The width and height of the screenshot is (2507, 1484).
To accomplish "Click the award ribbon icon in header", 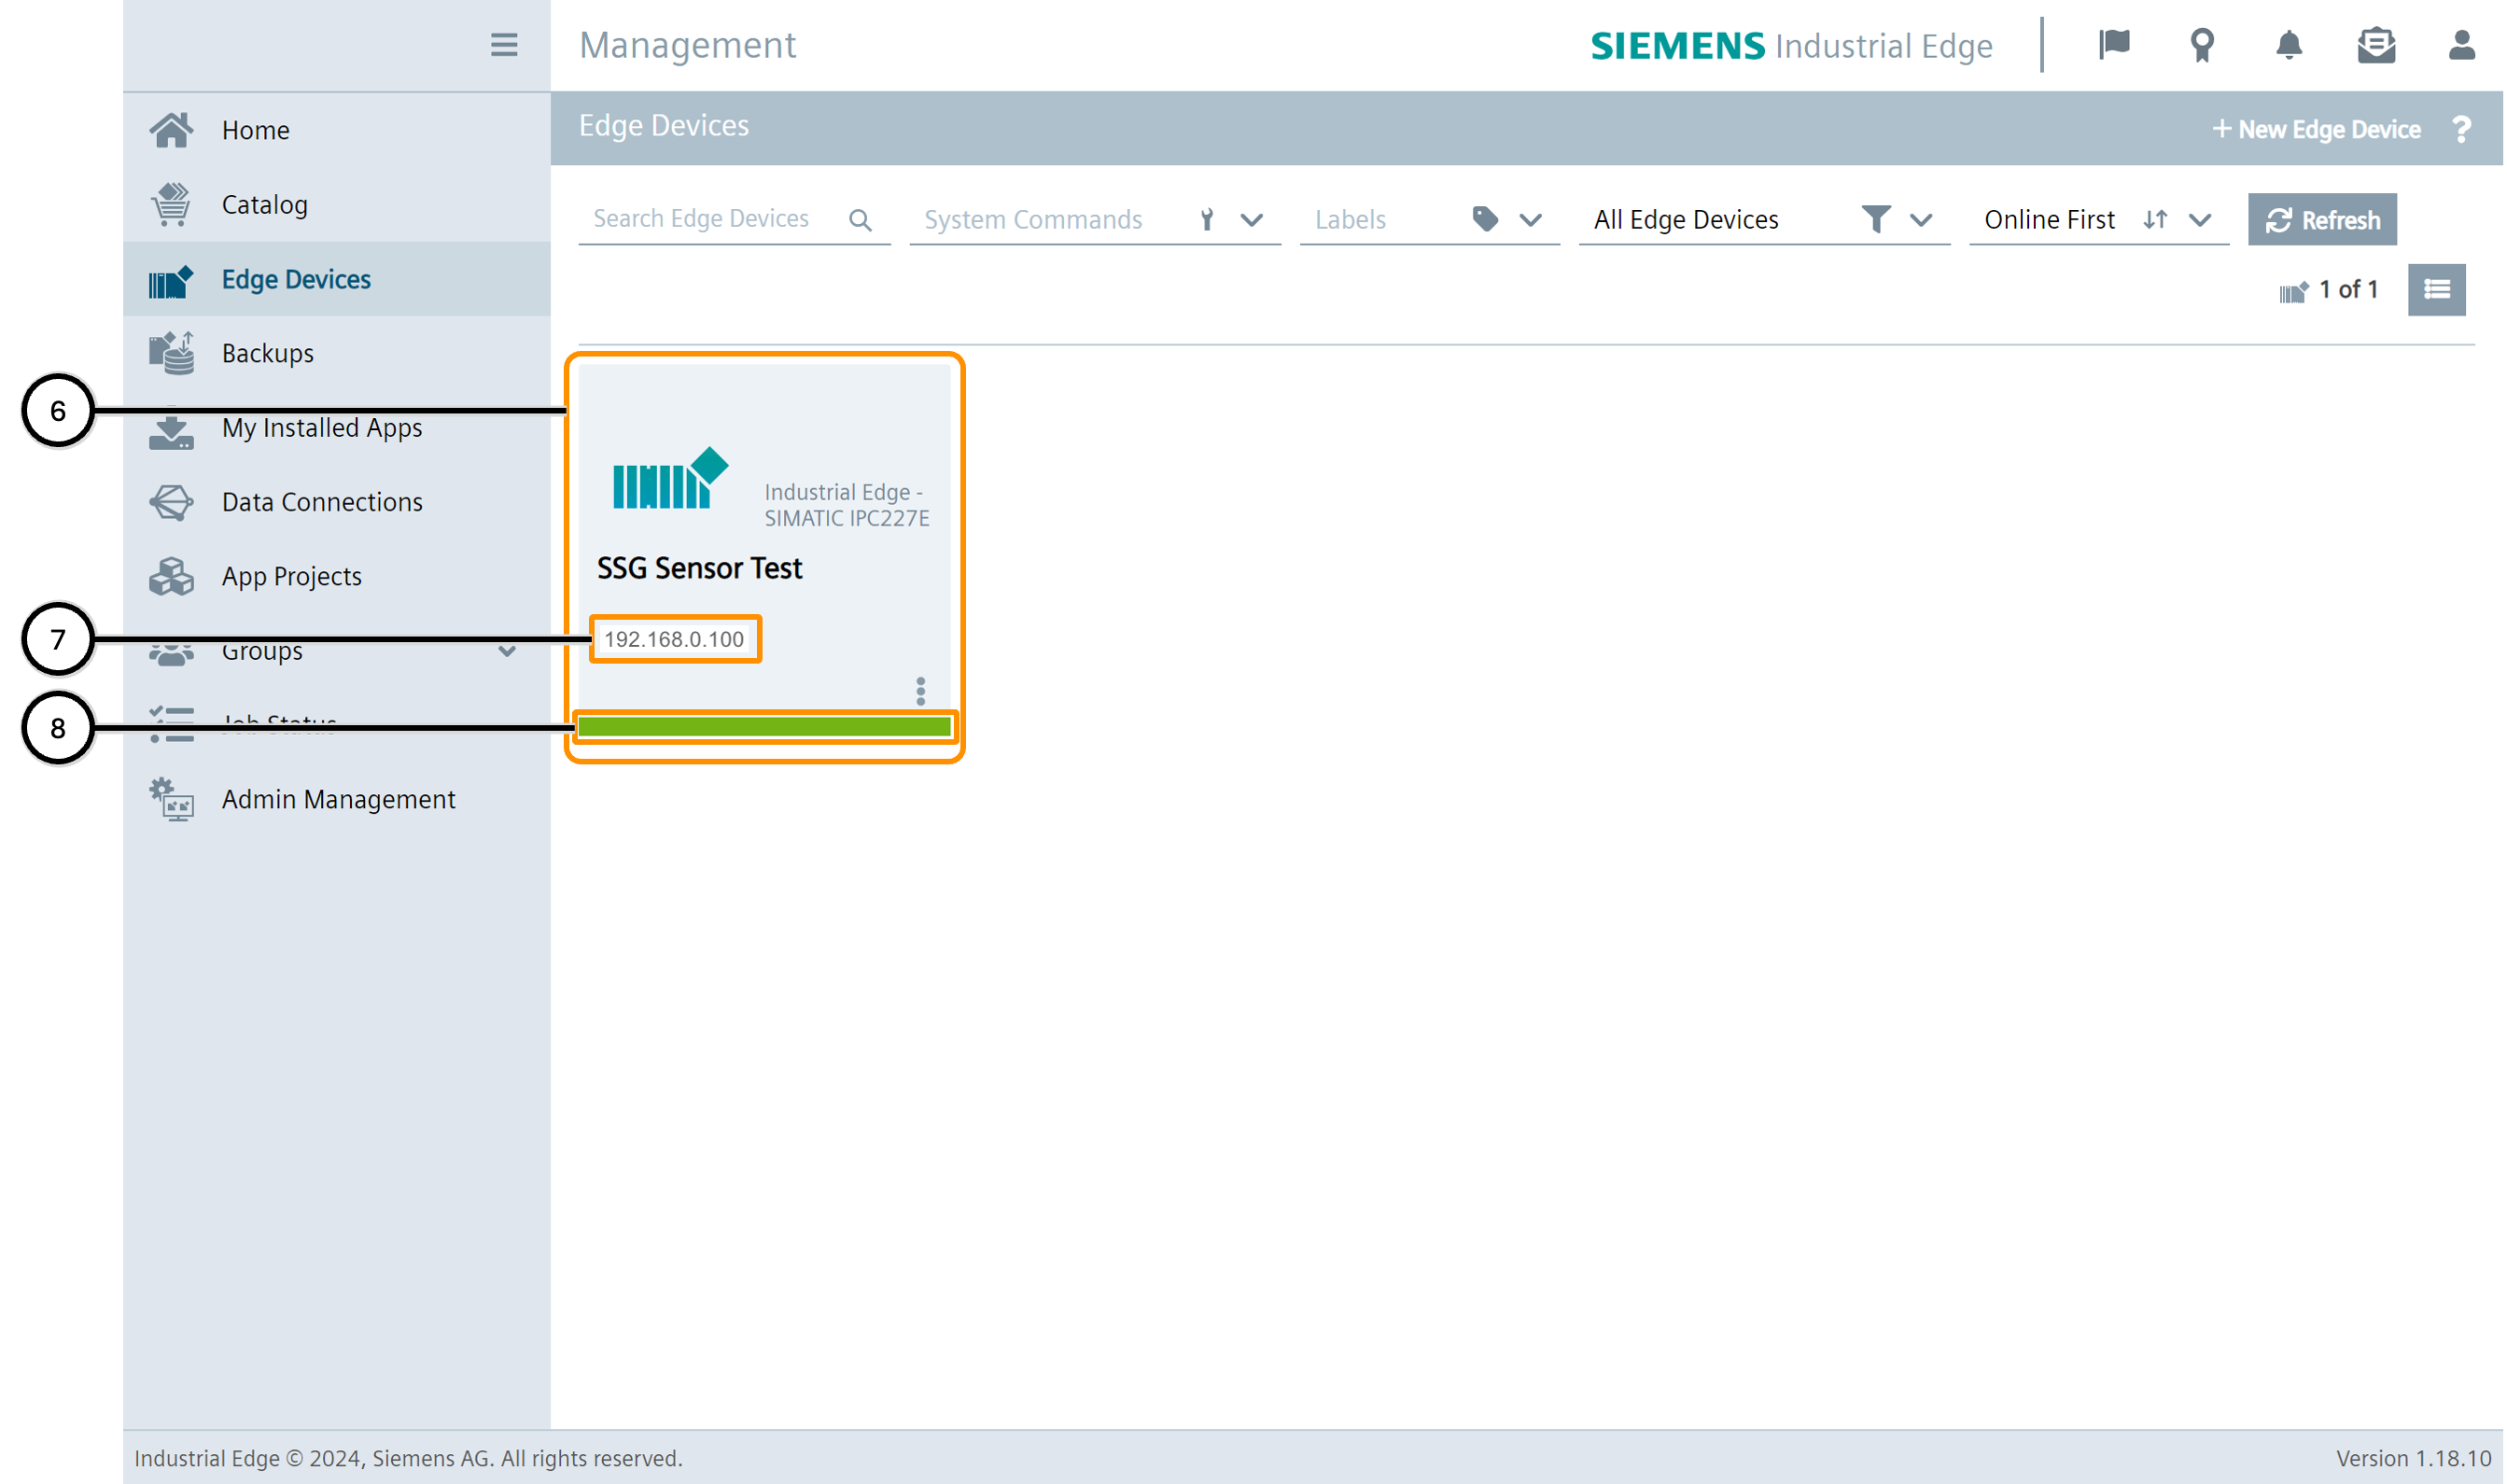I will [2201, 45].
